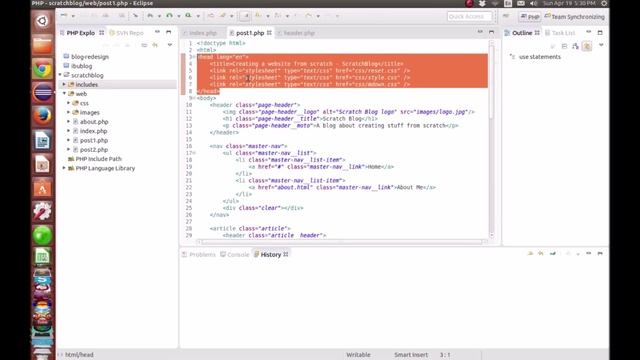Click Collapse All in PHP Explorer toolbar
Screen dimensions: 640x360
click(x=144, y=45)
